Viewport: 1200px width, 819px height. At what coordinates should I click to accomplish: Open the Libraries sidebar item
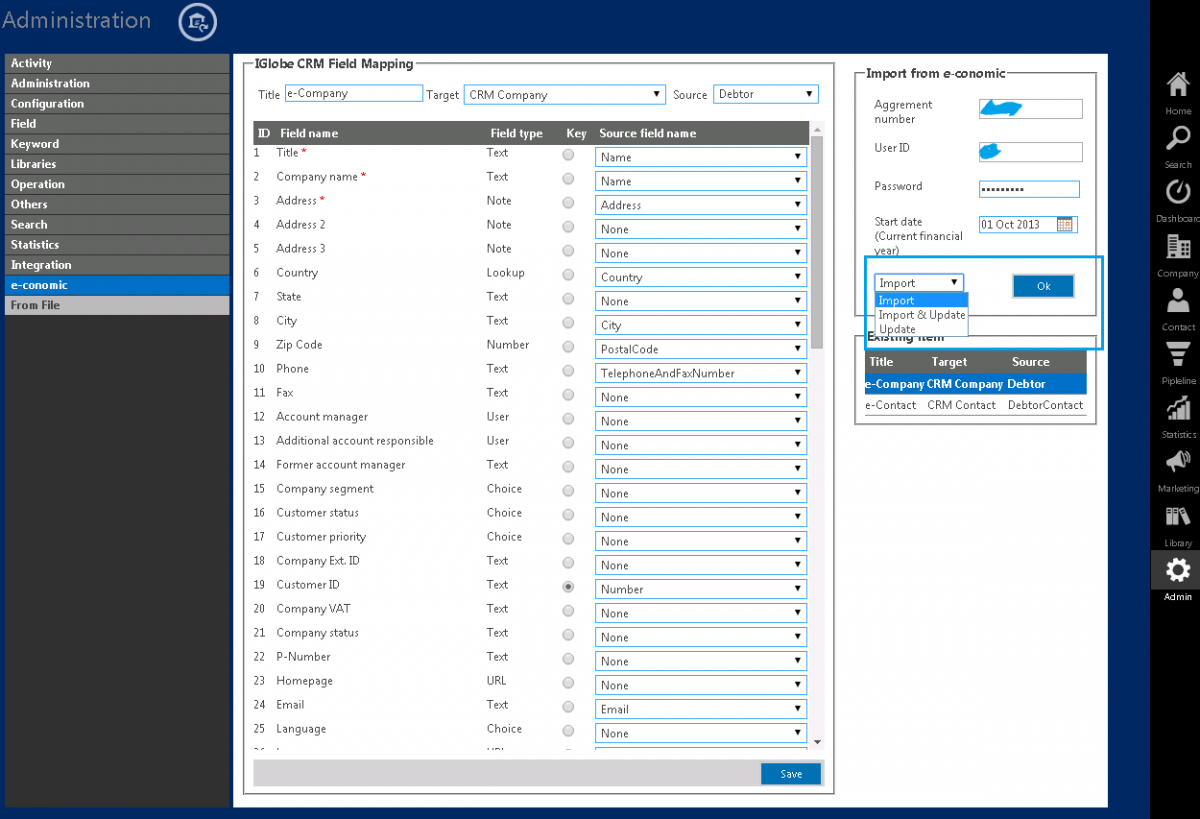(117, 164)
